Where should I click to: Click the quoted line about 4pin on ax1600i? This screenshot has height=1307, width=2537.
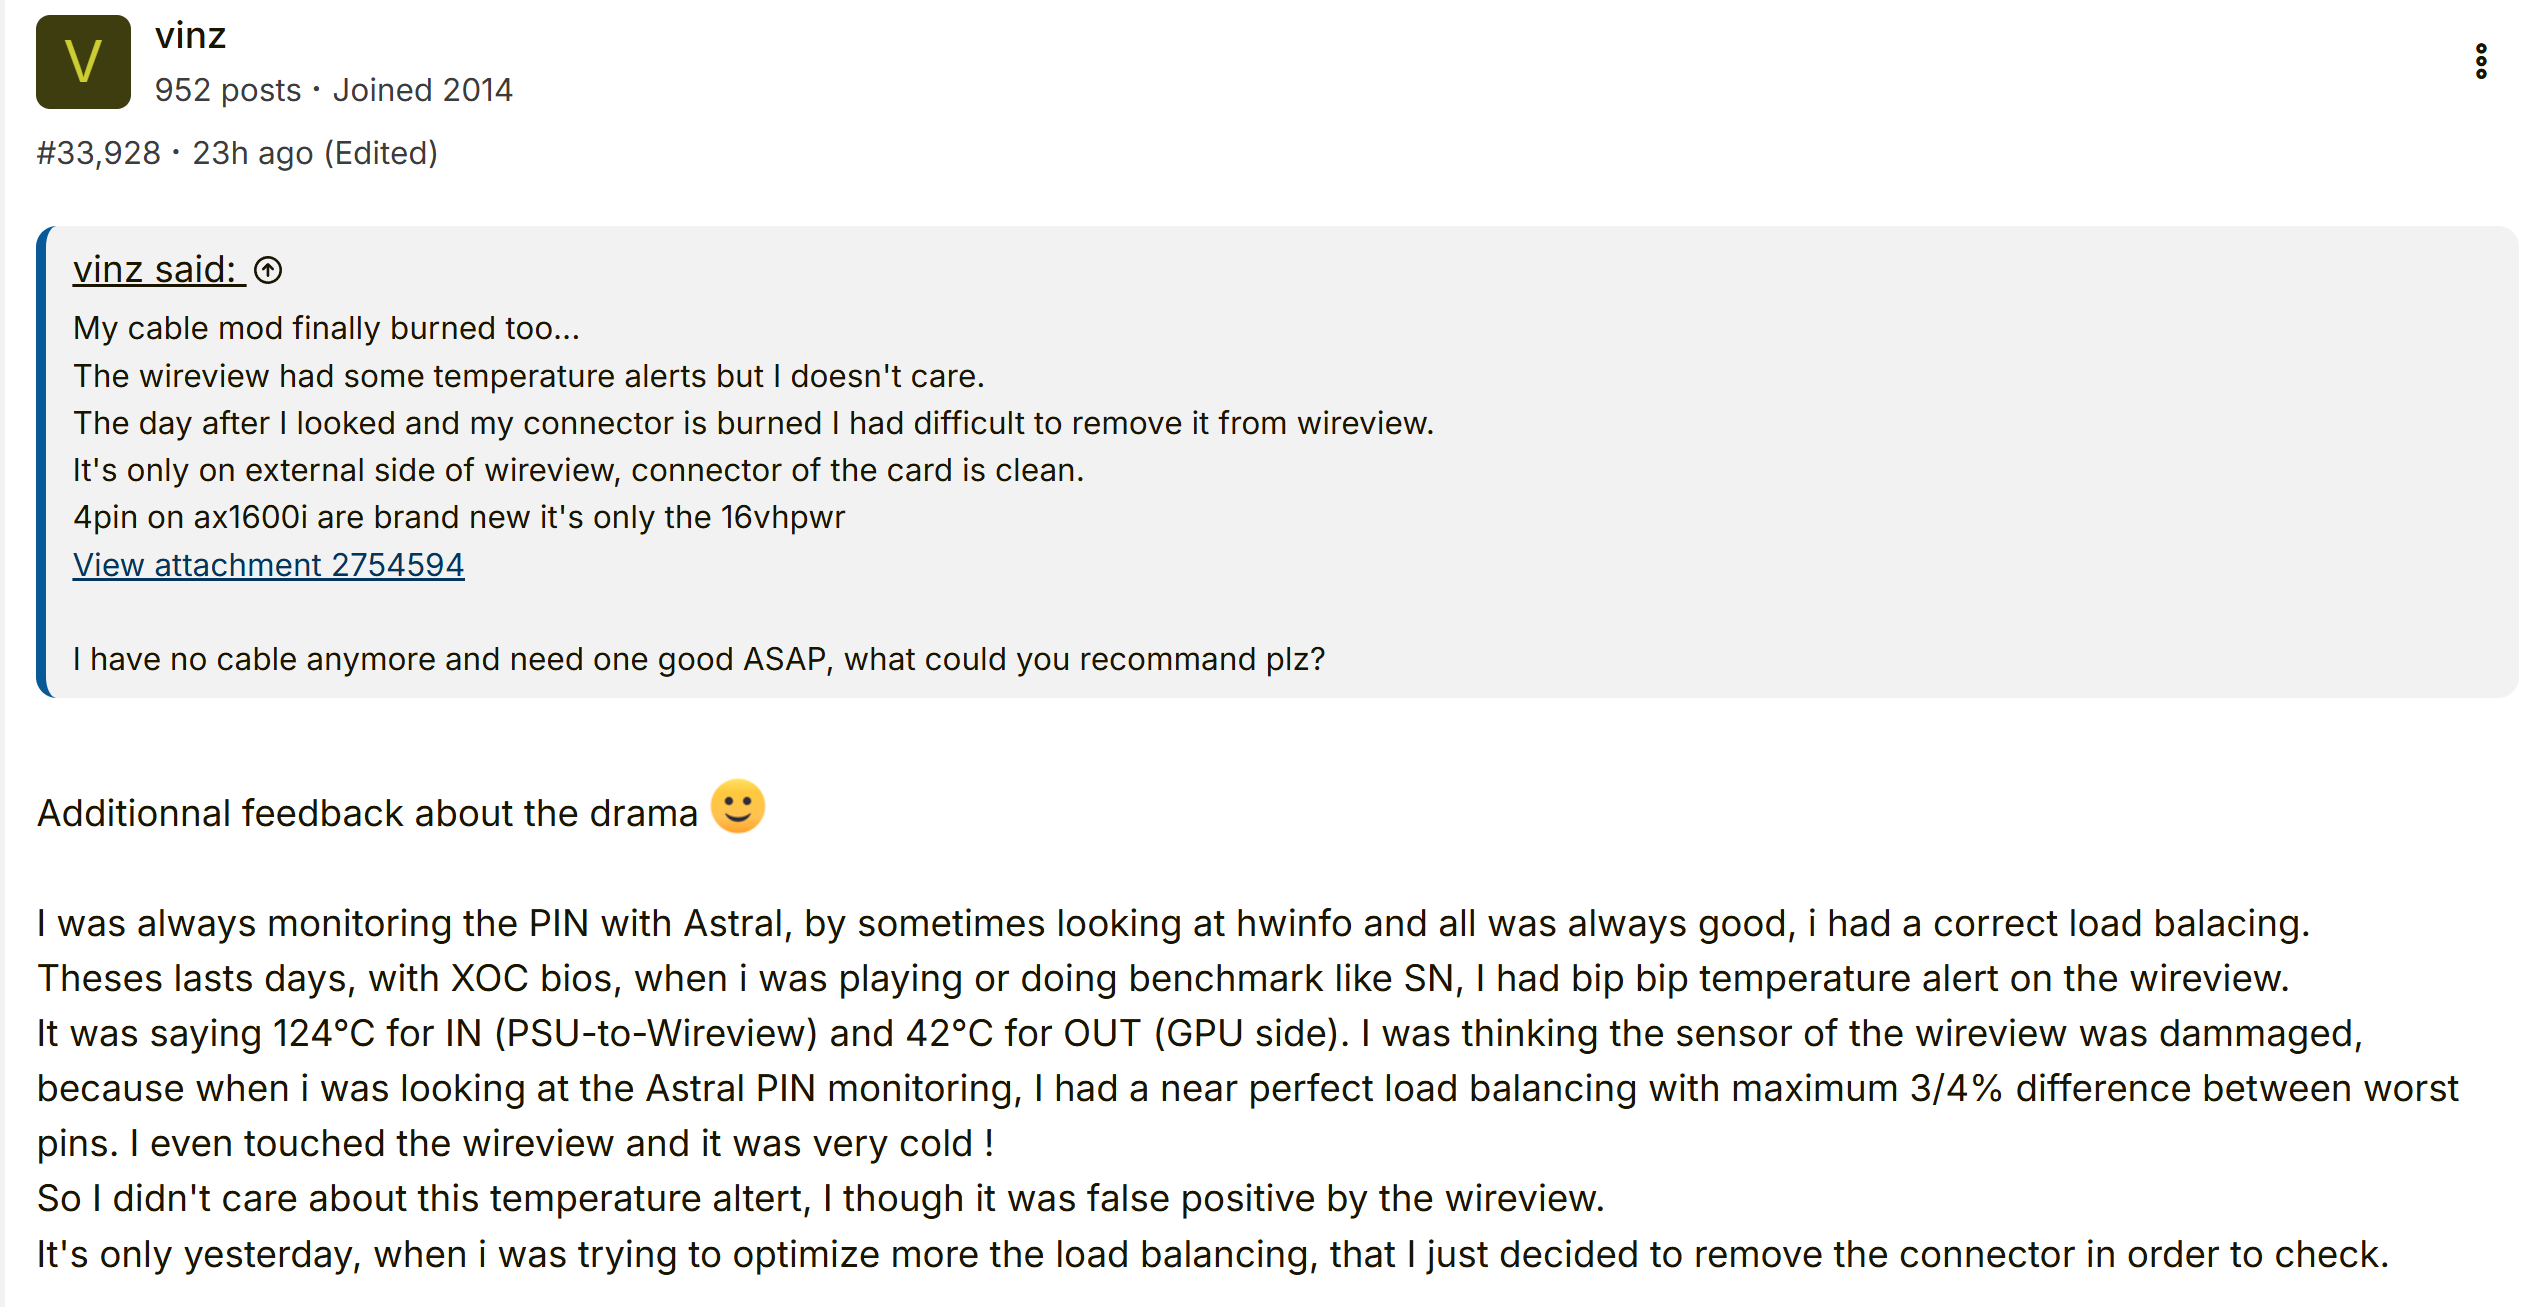tap(459, 517)
